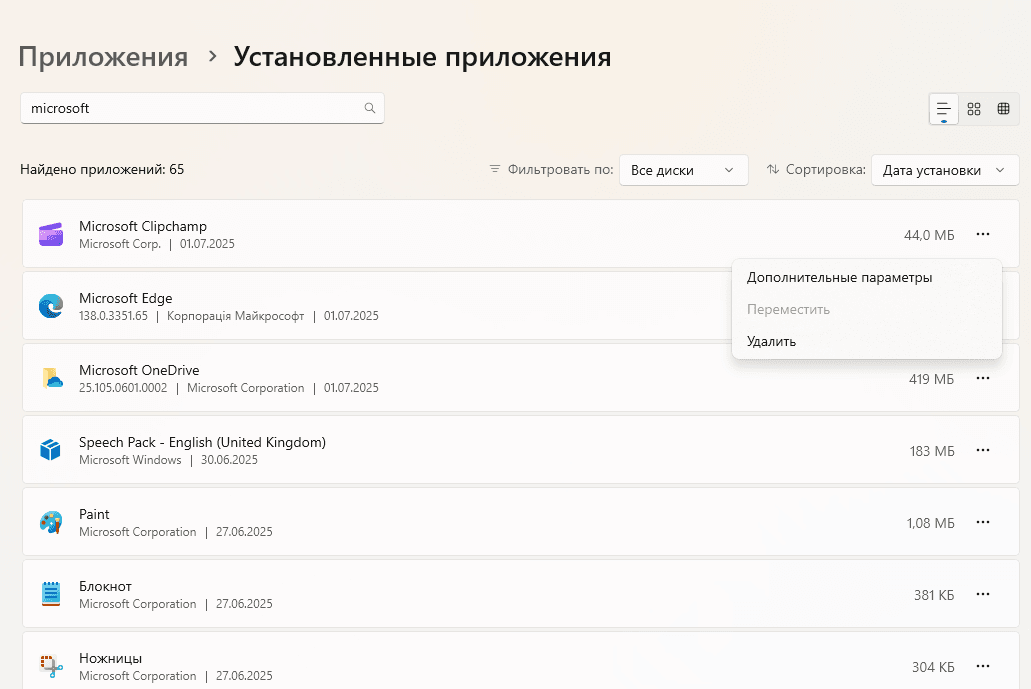This screenshot has width=1031, height=689.
Task: Select the Microsoft OneDrive row title
Action: pyautogui.click(x=139, y=370)
